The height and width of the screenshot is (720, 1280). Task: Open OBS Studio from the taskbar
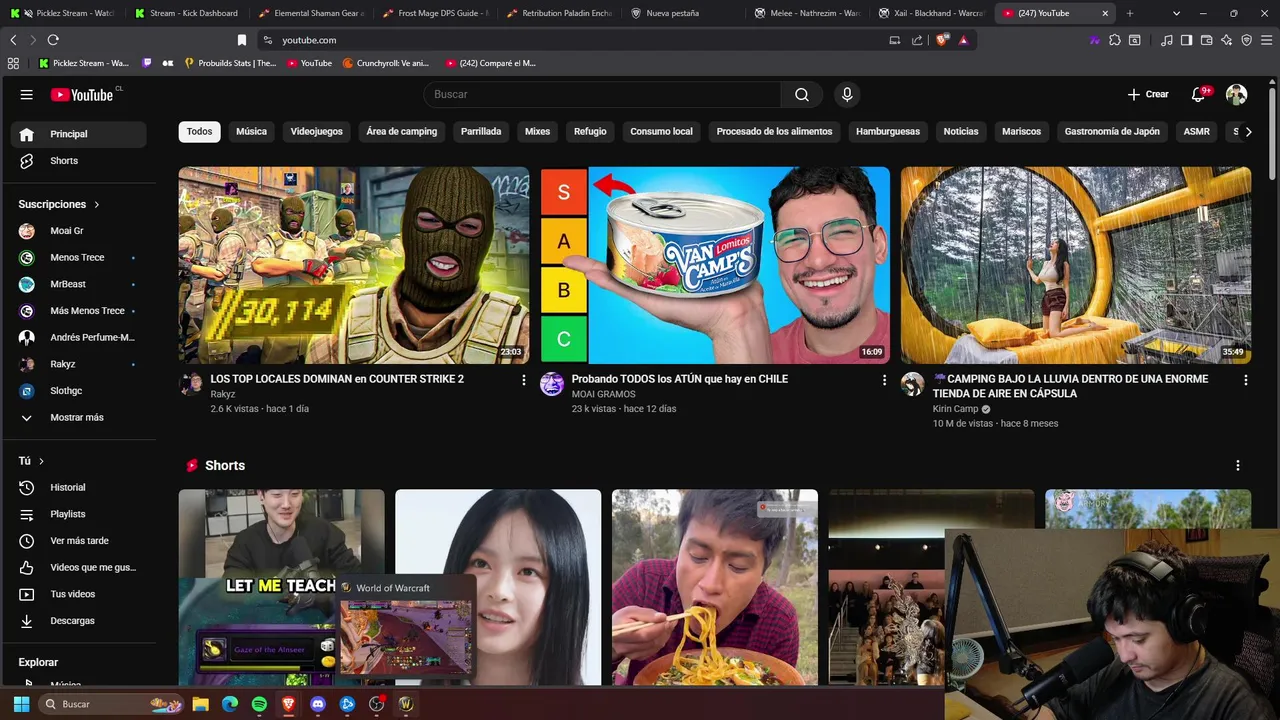(x=376, y=704)
